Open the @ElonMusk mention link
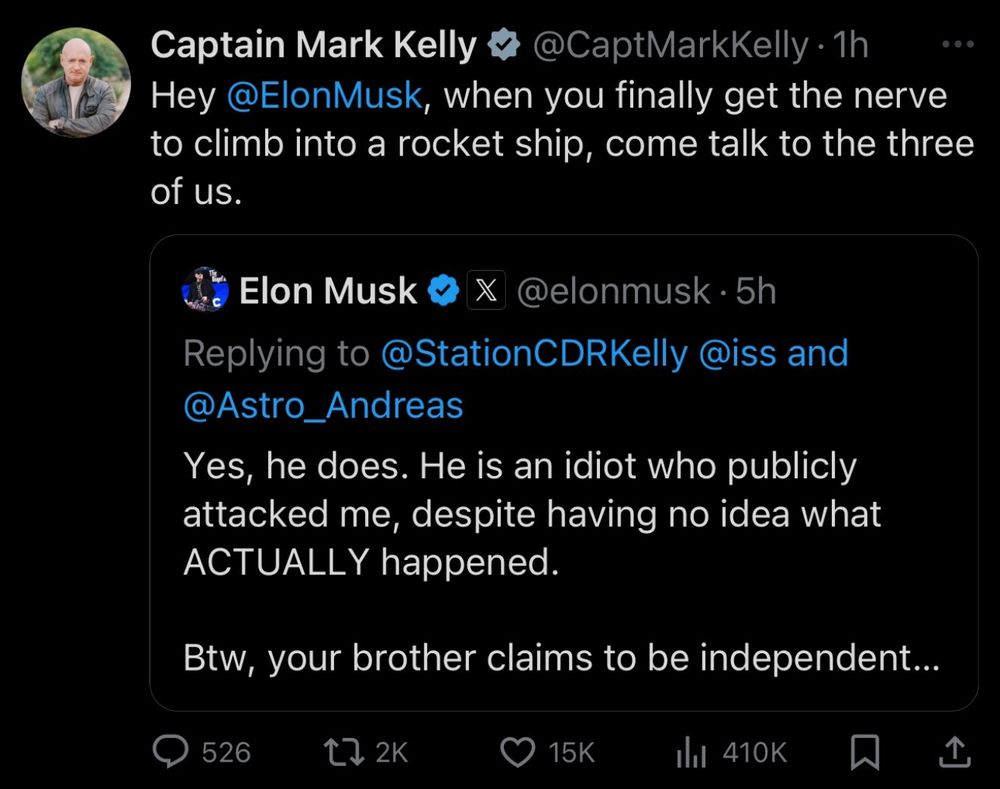Viewport: 1000px width, 789px height. [326, 96]
